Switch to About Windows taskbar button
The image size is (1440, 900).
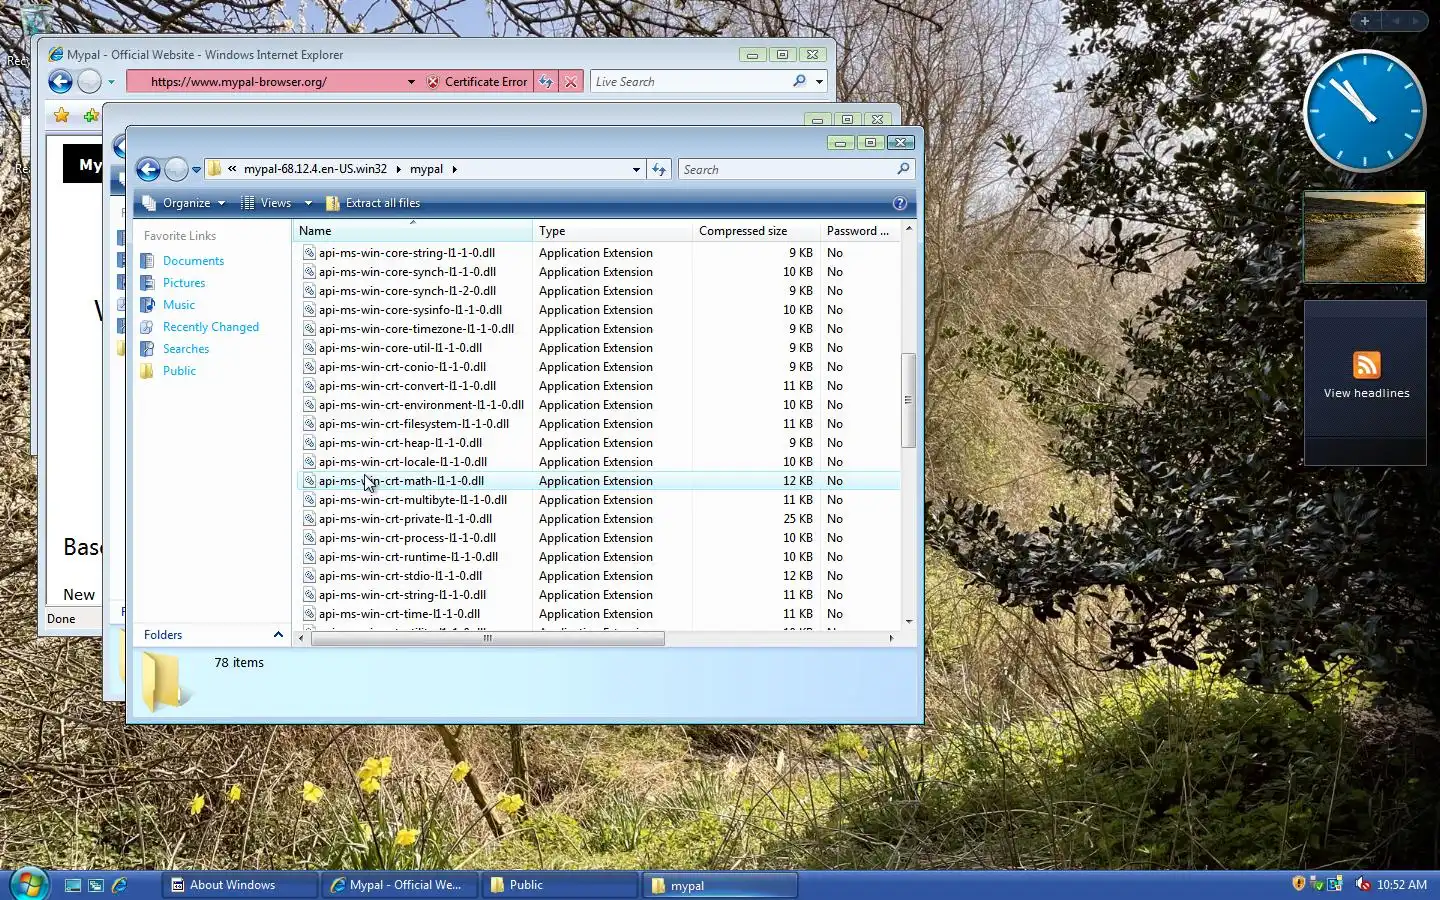pyautogui.click(x=240, y=885)
